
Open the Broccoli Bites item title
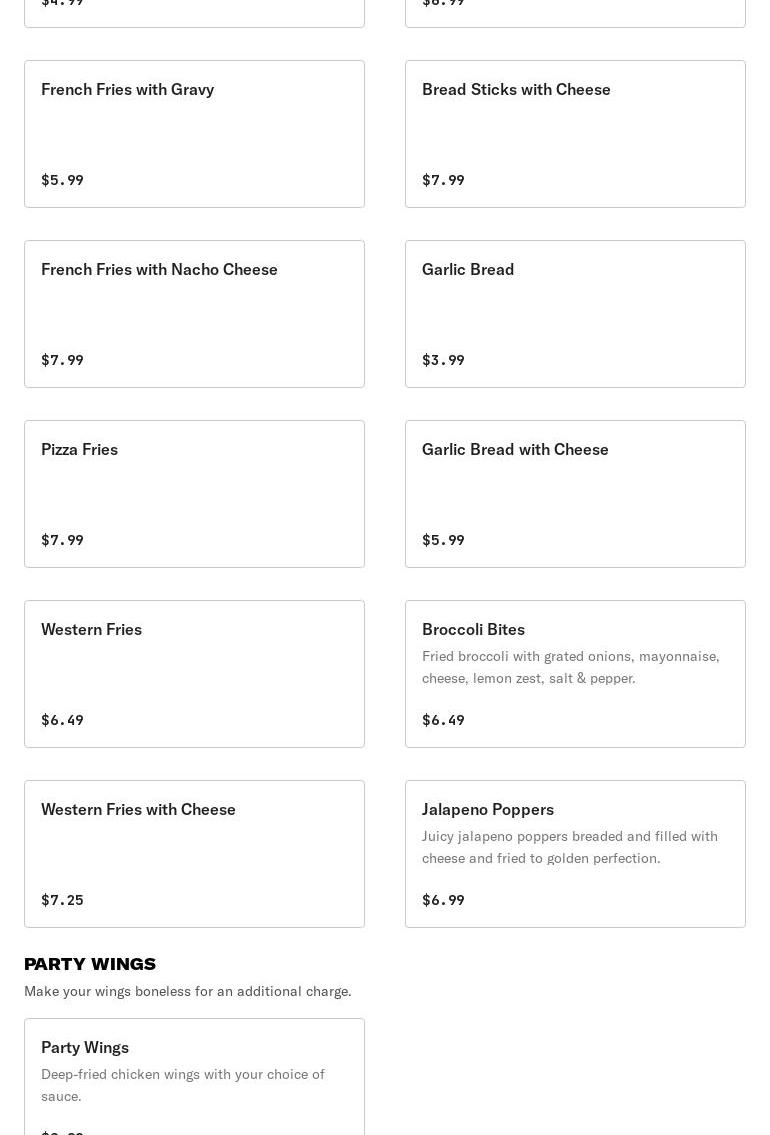473,630
